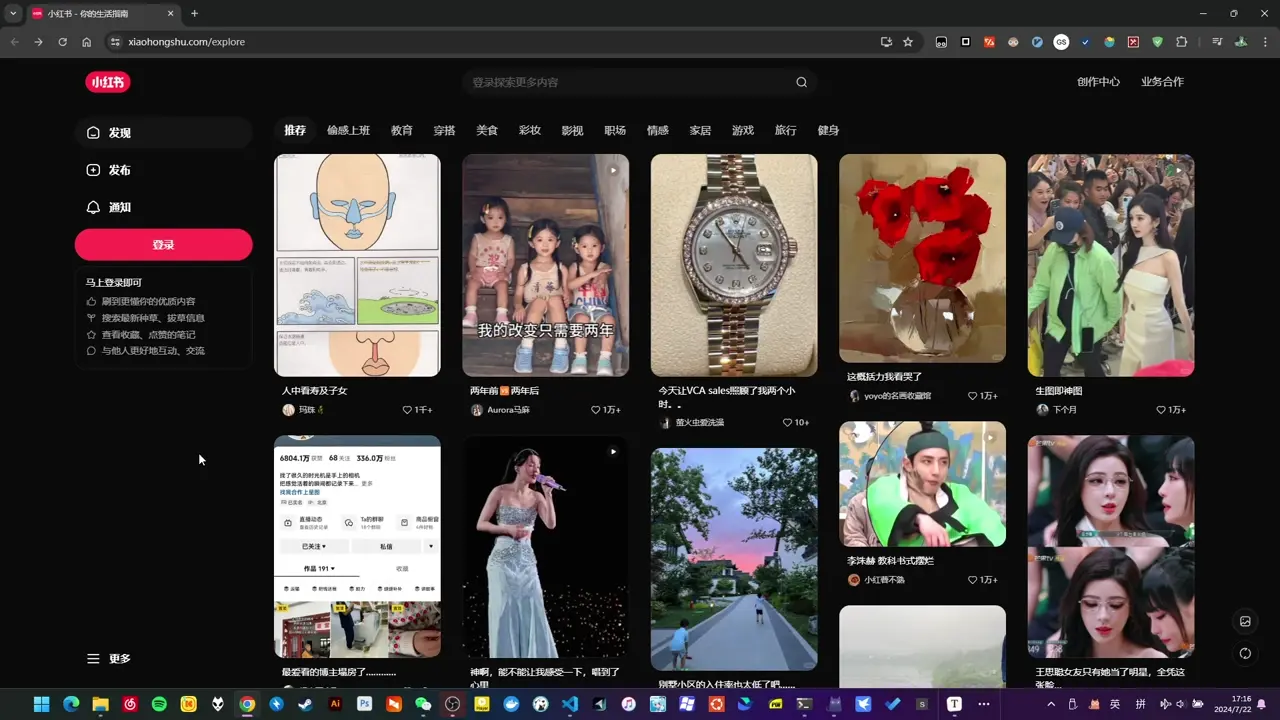The image size is (1280, 720).
Task: Like the 两年前两年后 post heart
Action: pos(596,410)
